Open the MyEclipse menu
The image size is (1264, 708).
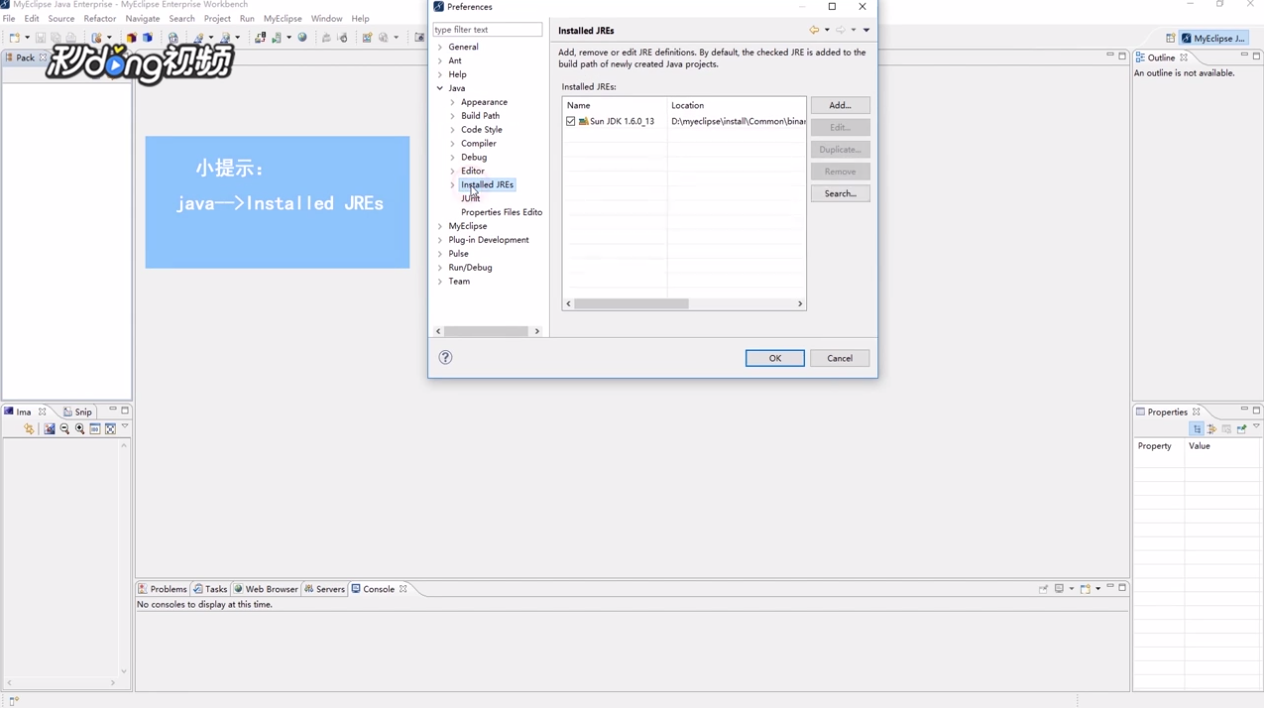(x=283, y=18)
